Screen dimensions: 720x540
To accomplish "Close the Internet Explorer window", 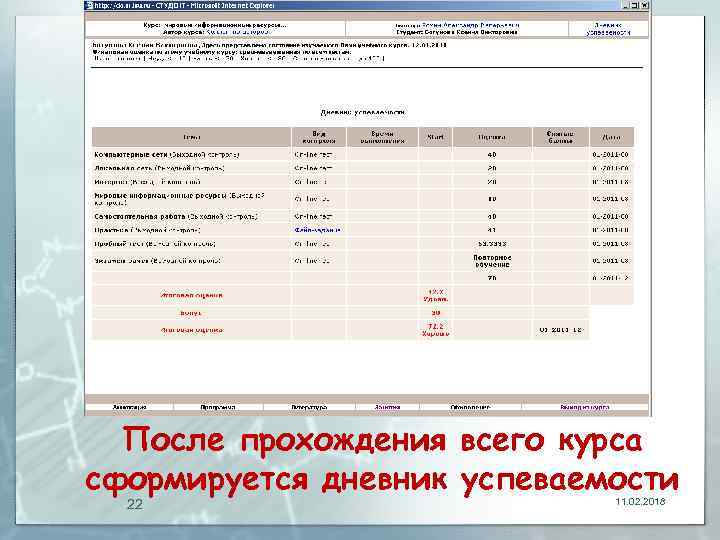I will tap(644, 6).
